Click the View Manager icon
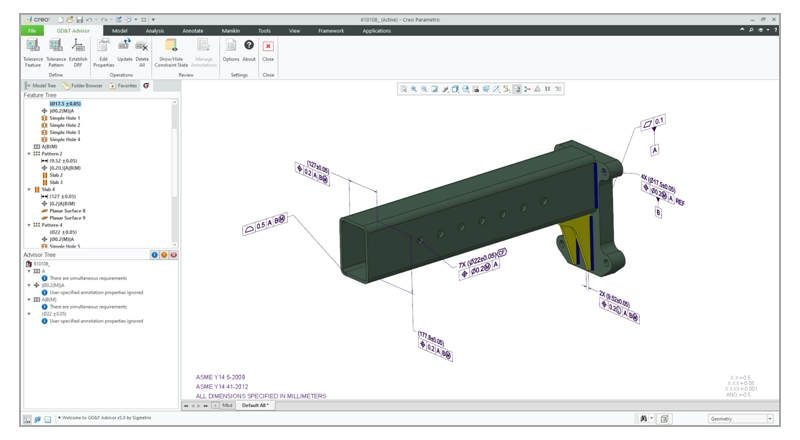800x440 pixels. coord(476,89)
